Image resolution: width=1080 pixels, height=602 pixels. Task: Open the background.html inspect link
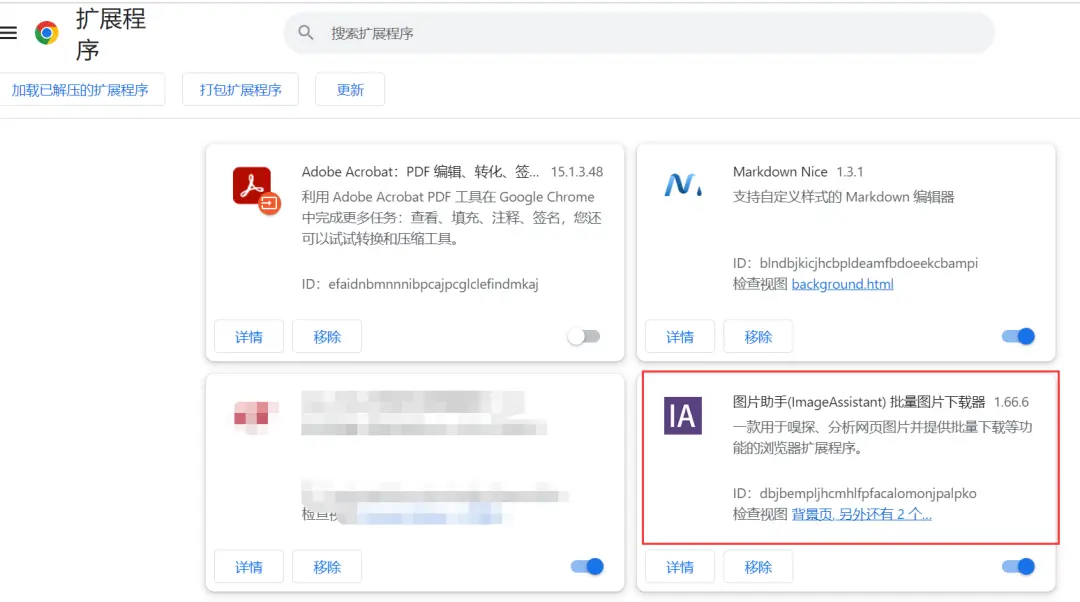click(842, 284)
